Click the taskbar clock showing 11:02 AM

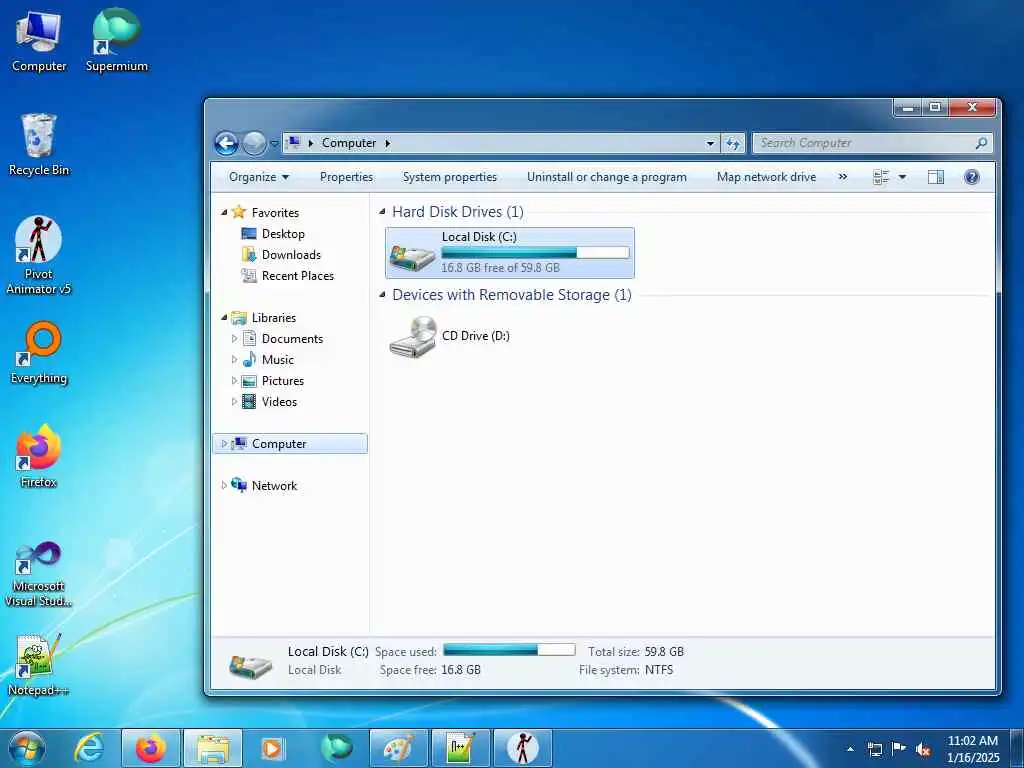[973, 749]
